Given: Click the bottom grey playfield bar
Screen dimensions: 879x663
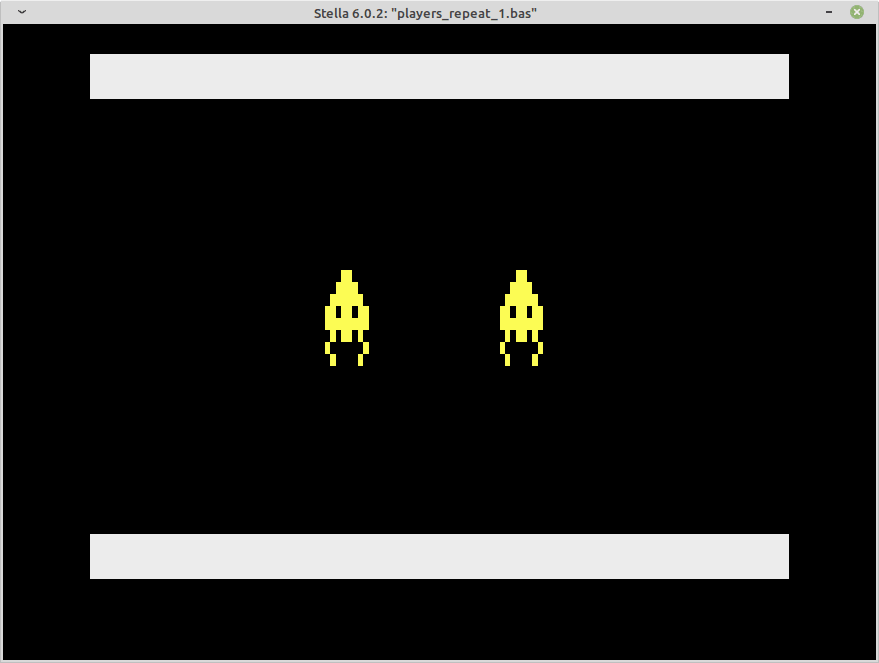Looking at the screenshot, I should point(440,556).
